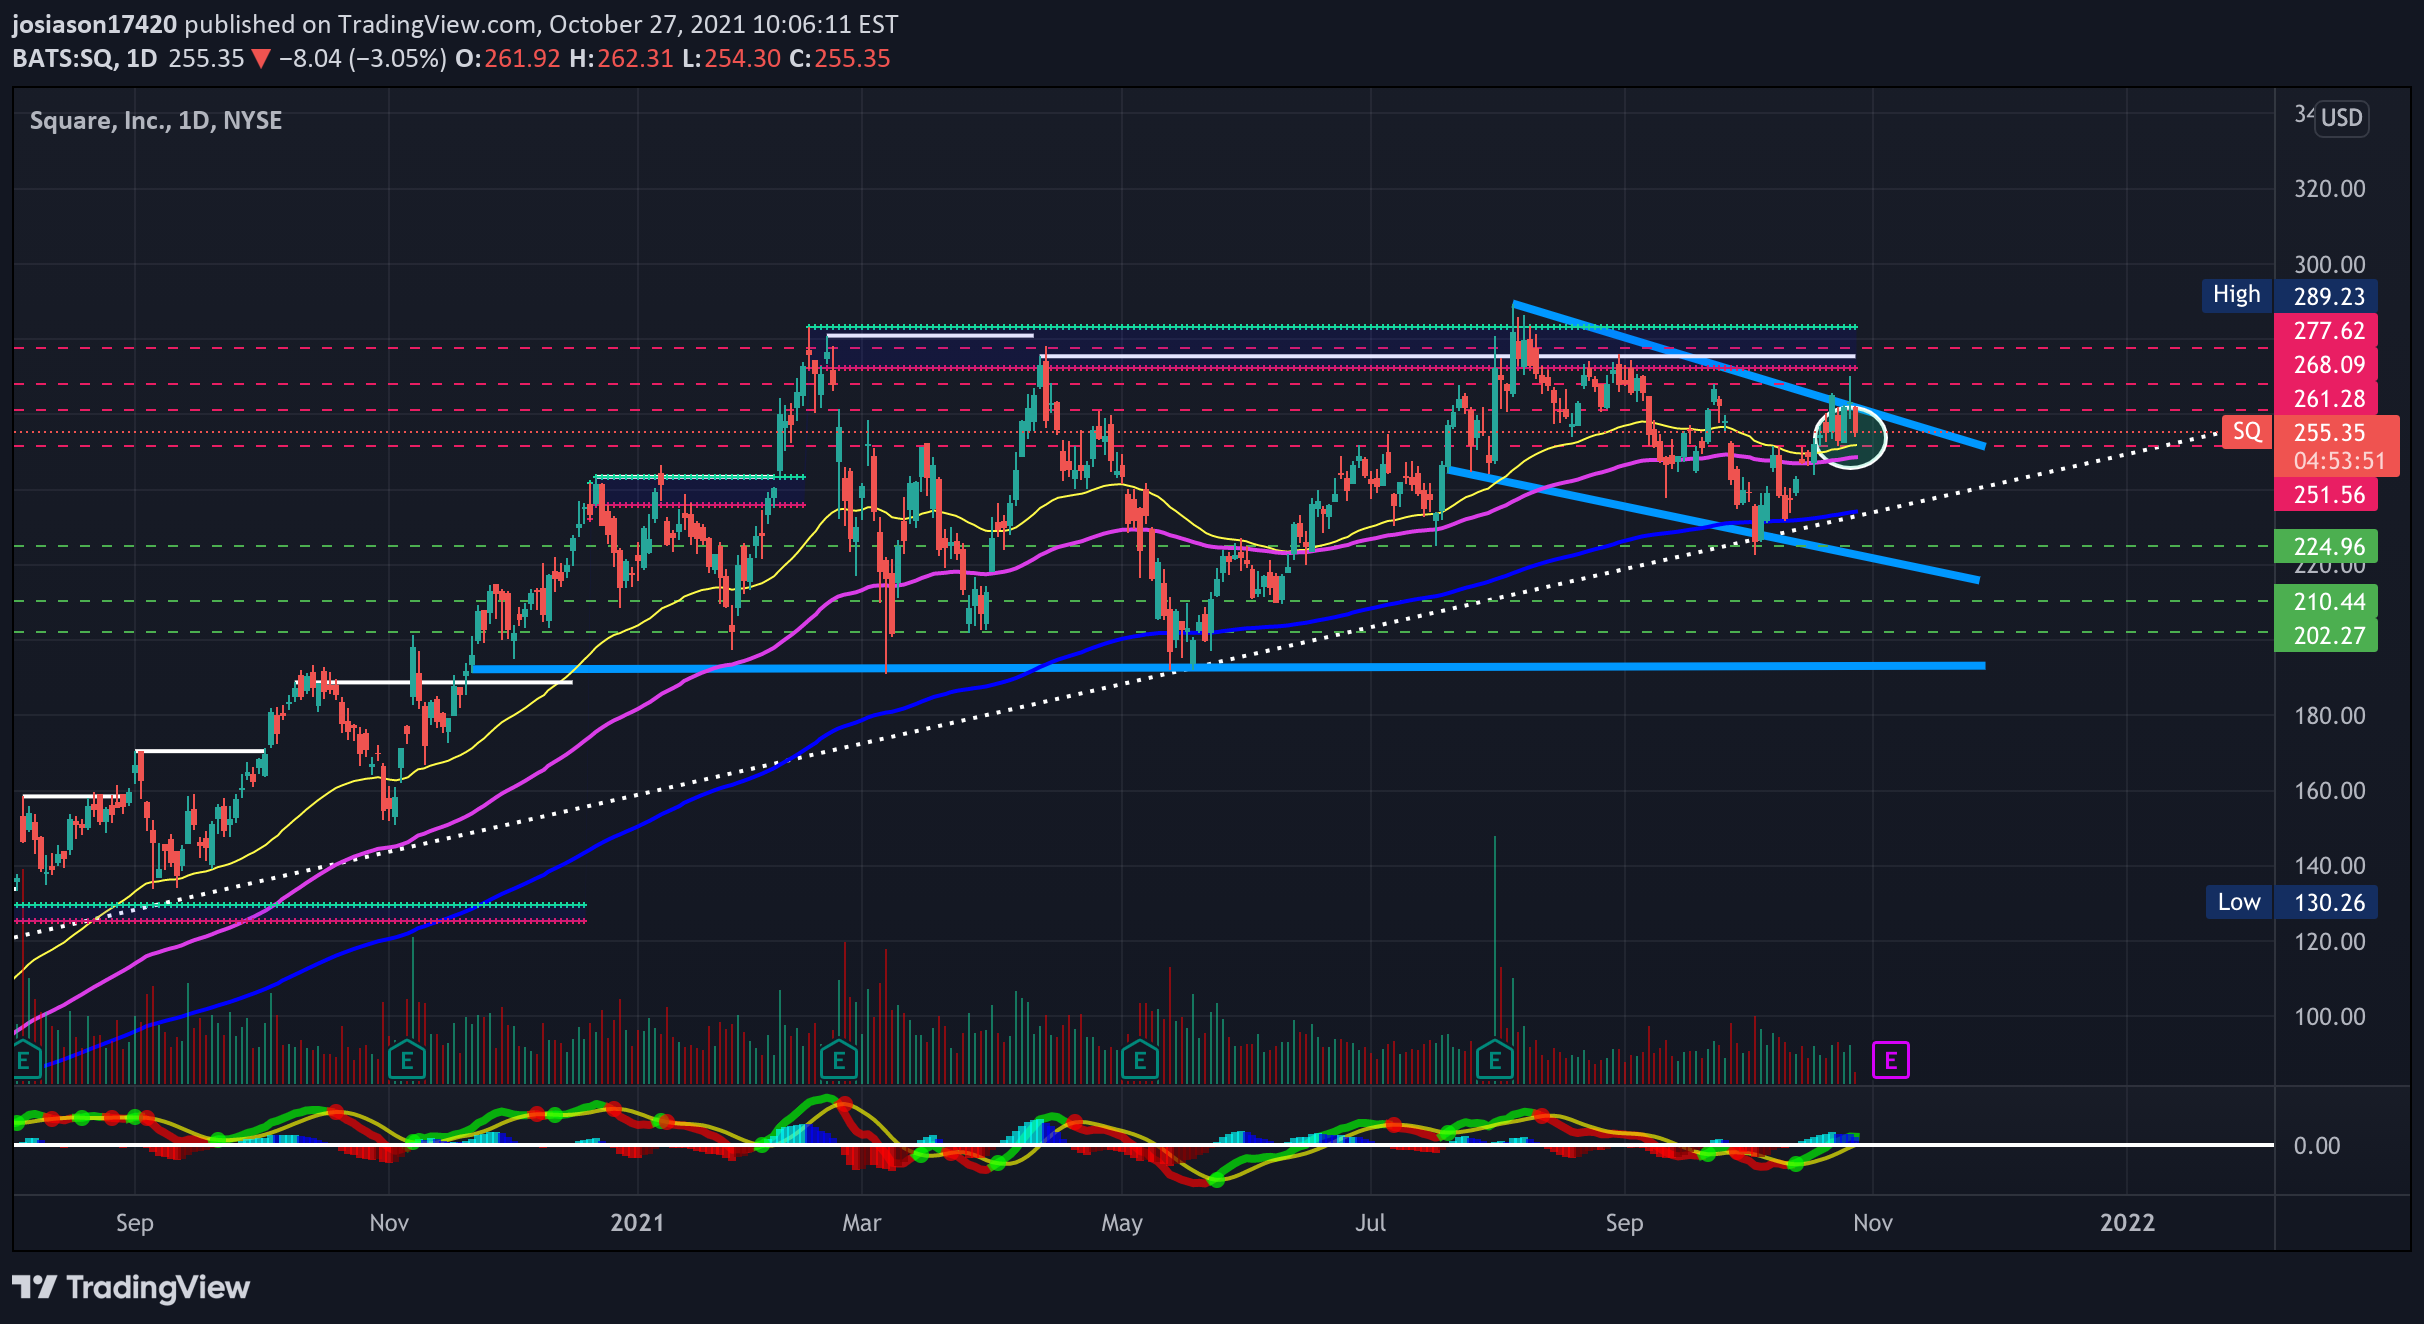Click the earnings E marker near May
This screenshot has width=2424, height=1324.
[1140, 1061]
